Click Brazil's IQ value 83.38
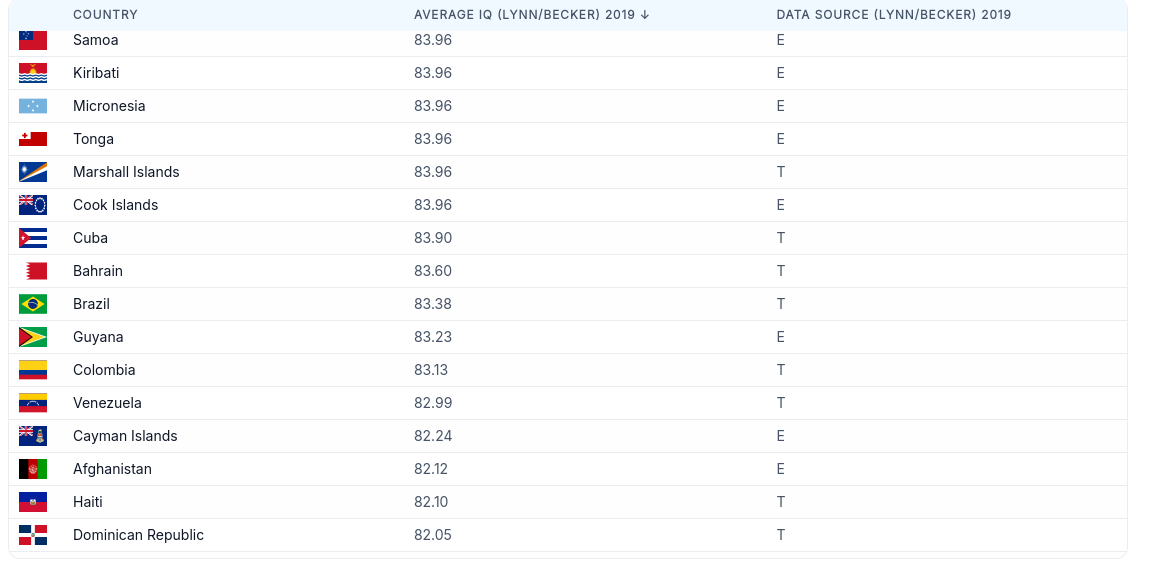 pyautogui.click(x=432, y=304)
